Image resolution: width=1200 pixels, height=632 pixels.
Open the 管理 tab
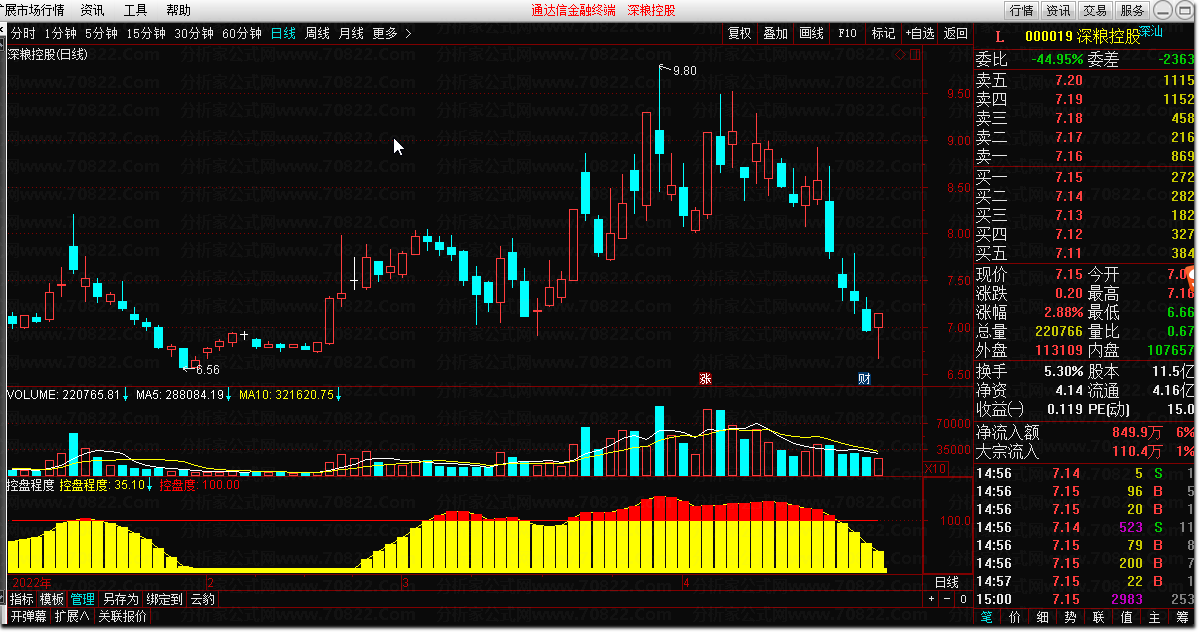[82, 599]
